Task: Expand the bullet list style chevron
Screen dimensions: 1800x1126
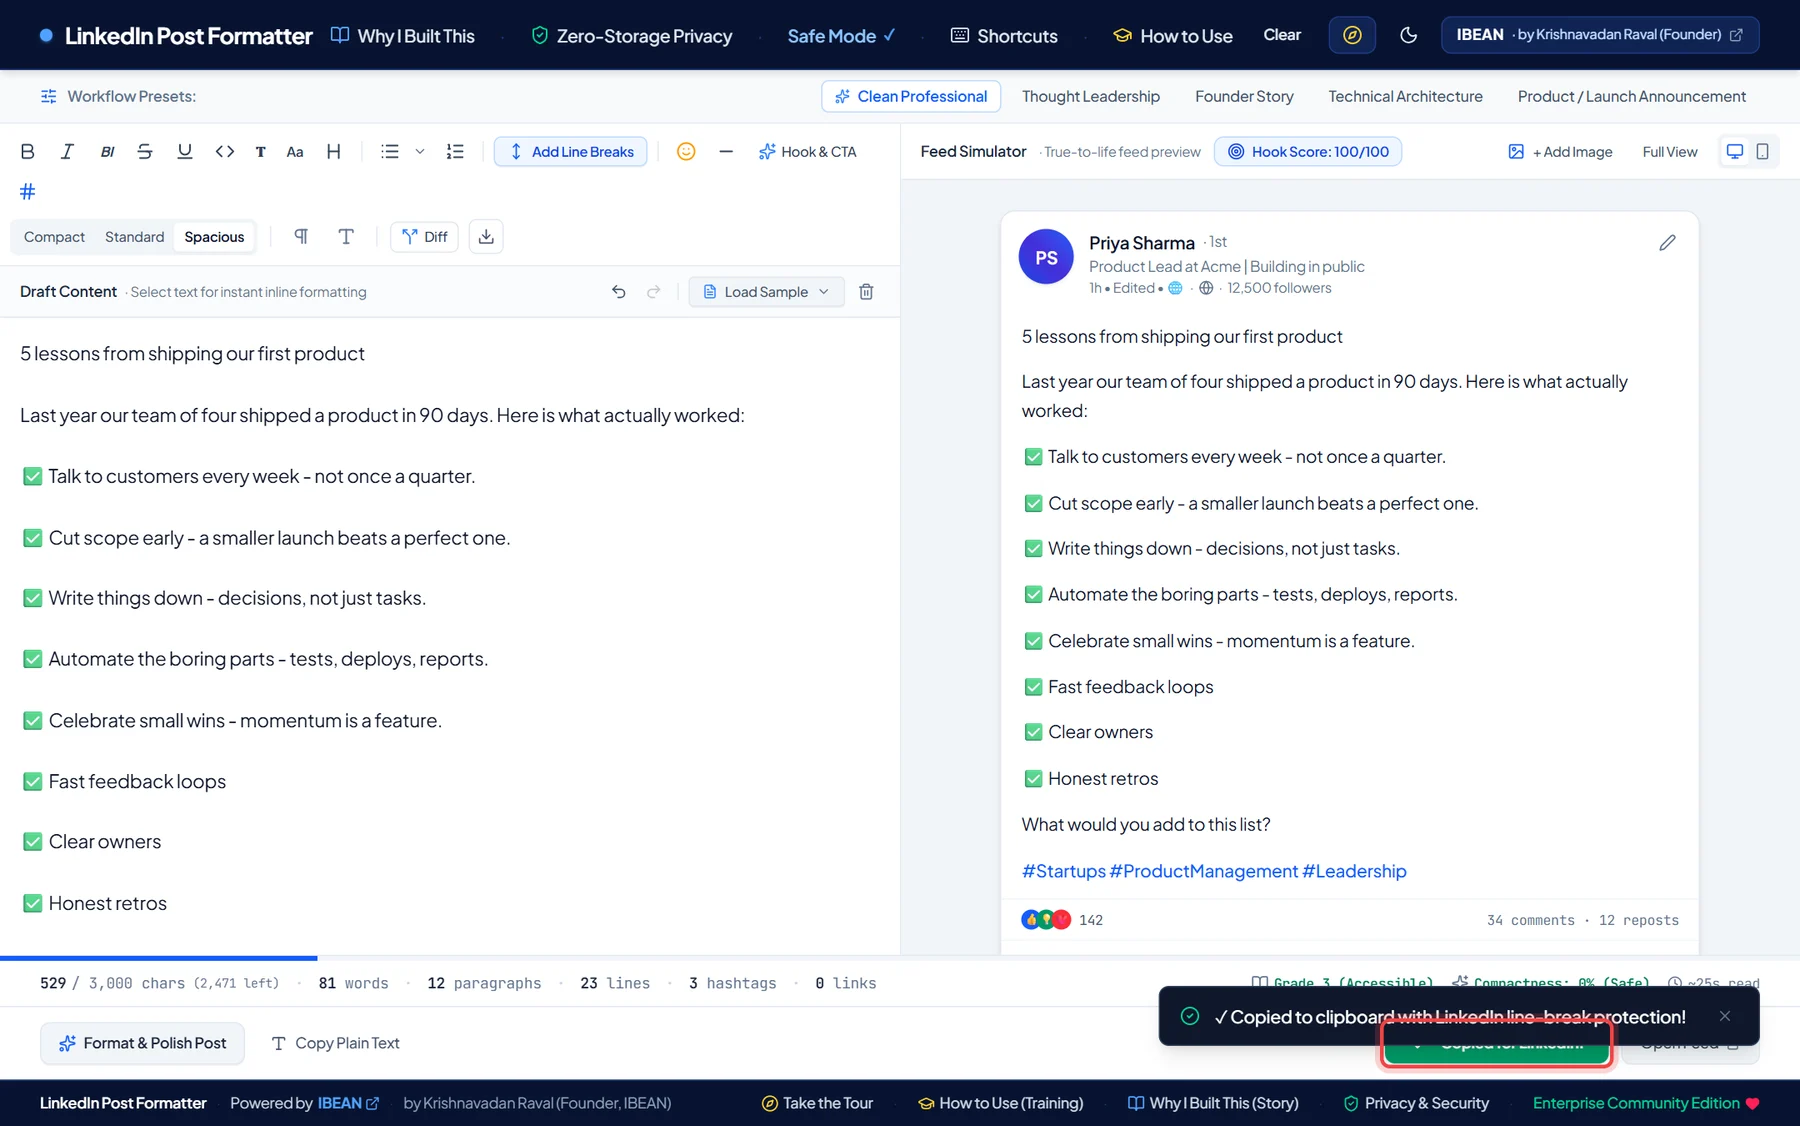Action: tap(420, 152)
